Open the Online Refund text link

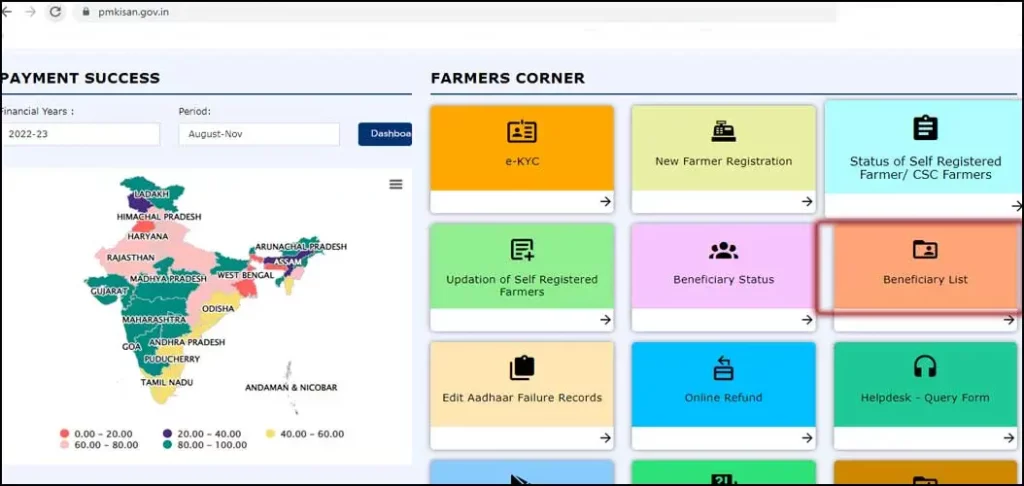pos(723,397)
